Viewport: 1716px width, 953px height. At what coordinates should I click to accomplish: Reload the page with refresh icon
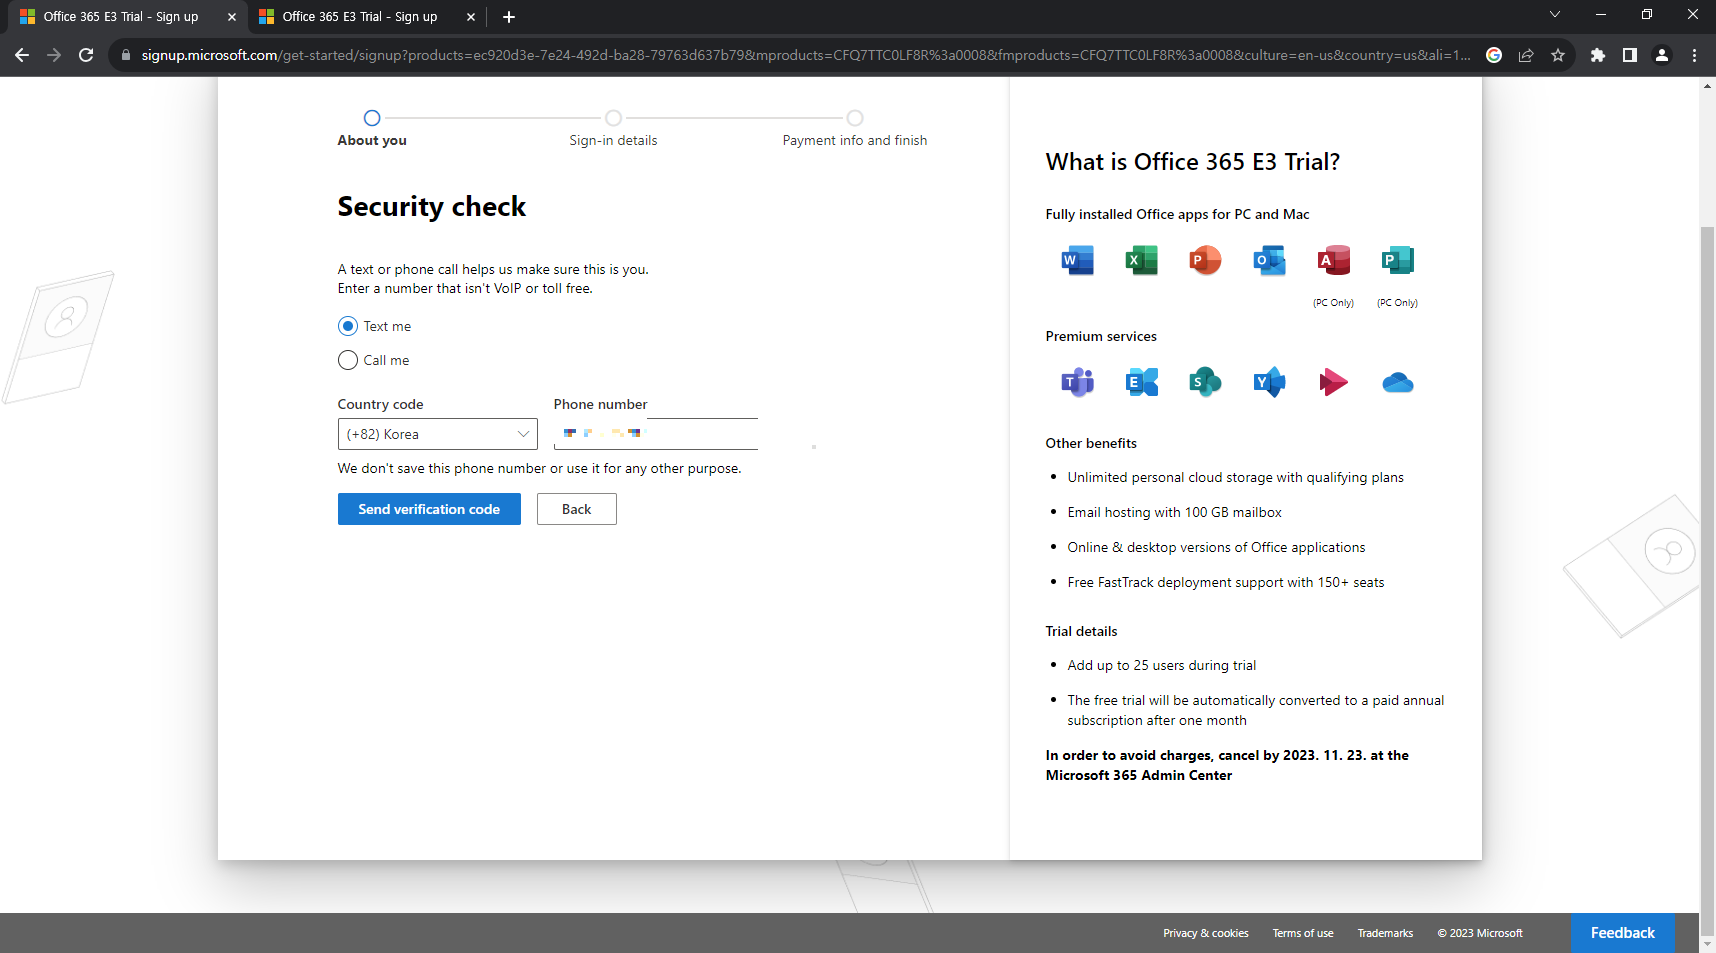[x=86, y=55]
